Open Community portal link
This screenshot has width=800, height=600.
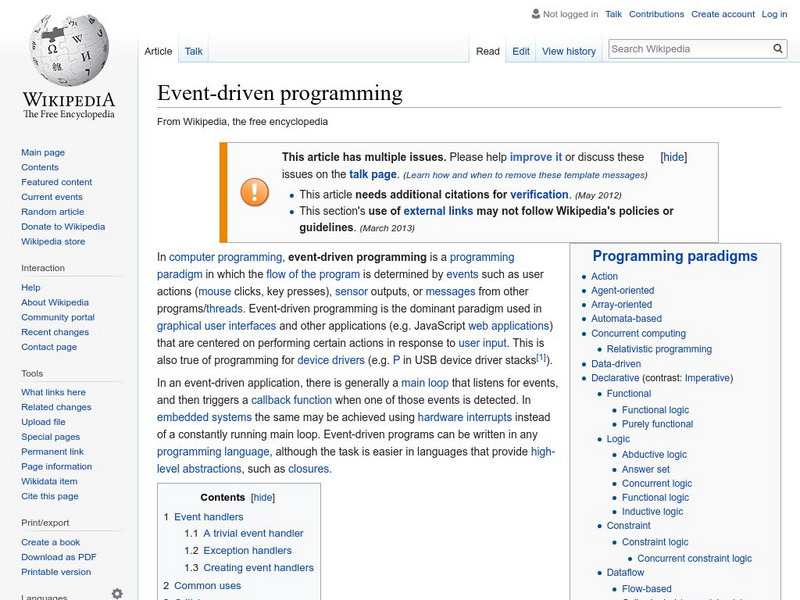coord(58,317)
